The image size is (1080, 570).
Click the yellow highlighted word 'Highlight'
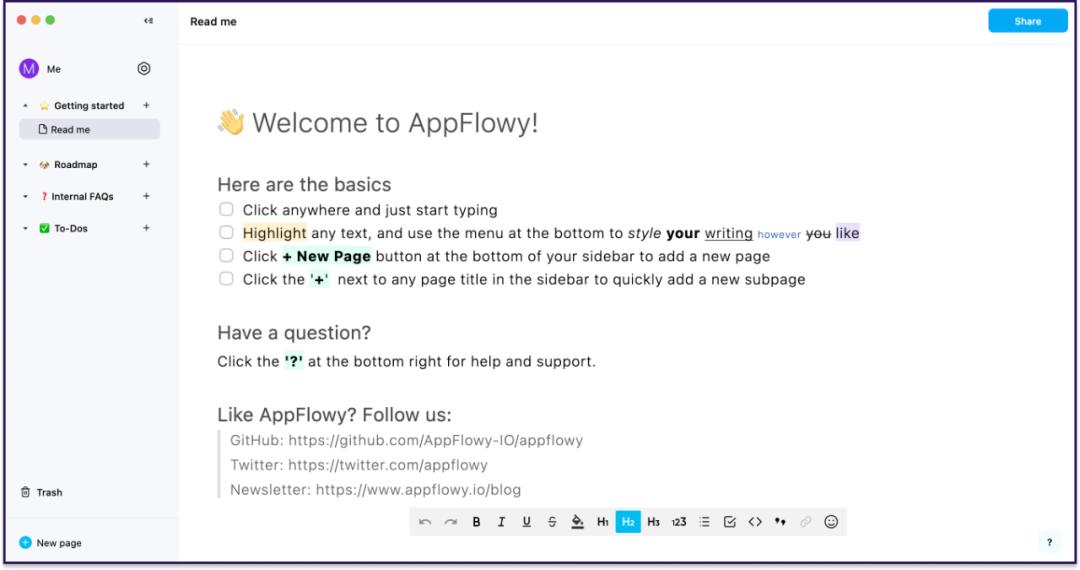click(274, 233)
